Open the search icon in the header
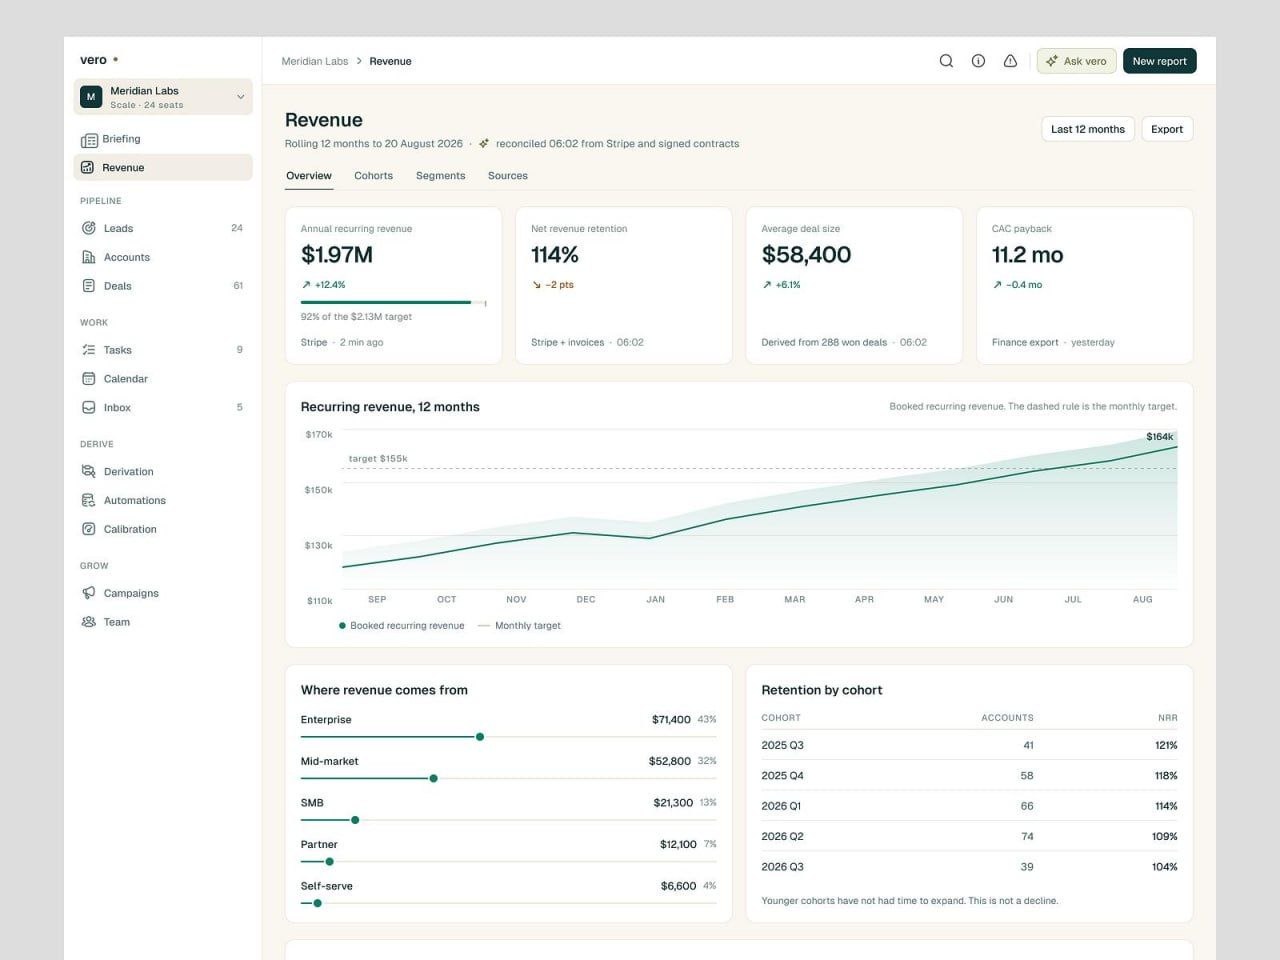This screenshot has height=960, width=1280. point(946,61)
